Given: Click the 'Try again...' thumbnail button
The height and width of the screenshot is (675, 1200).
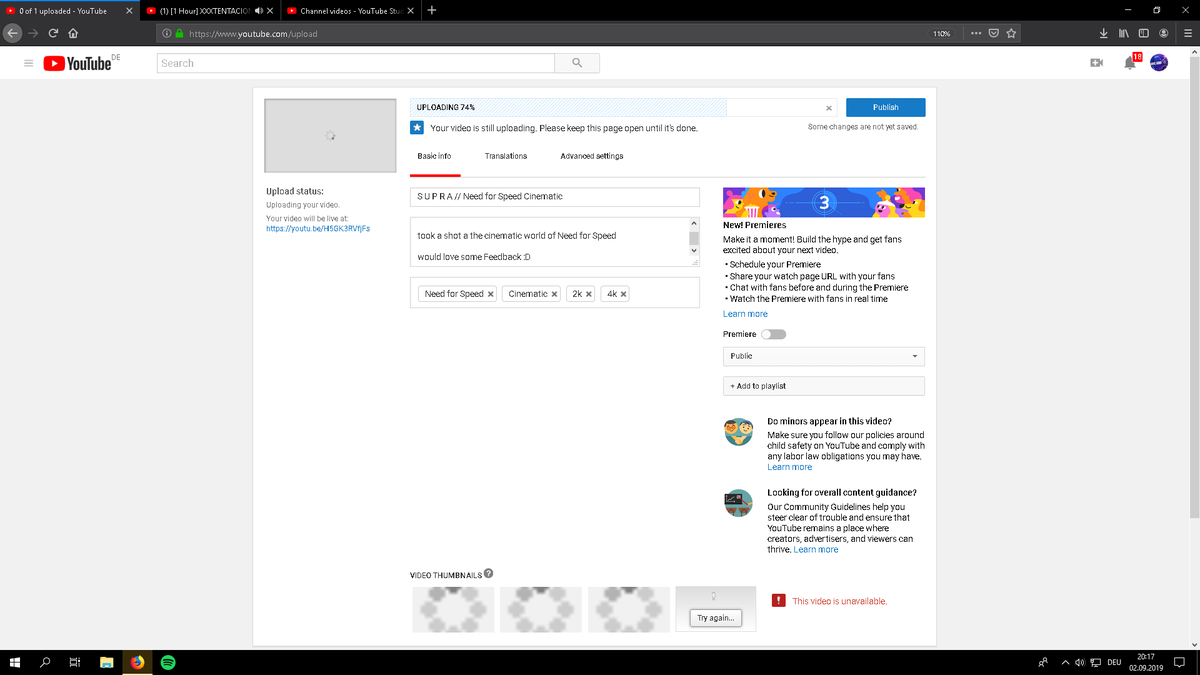Looking at the screenshot, I should (x=716, y=618).
